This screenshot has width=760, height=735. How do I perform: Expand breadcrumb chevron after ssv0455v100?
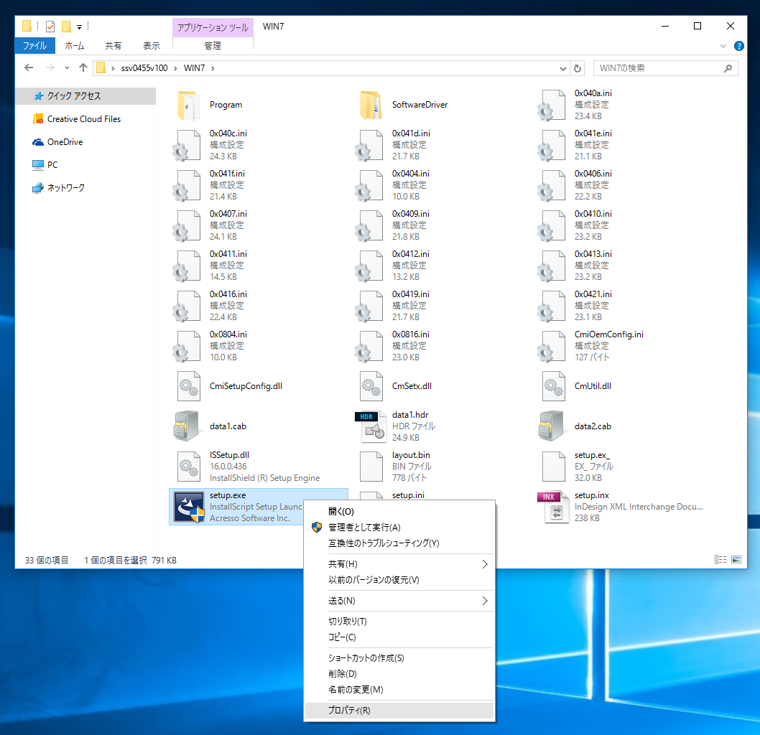(175, 68)
